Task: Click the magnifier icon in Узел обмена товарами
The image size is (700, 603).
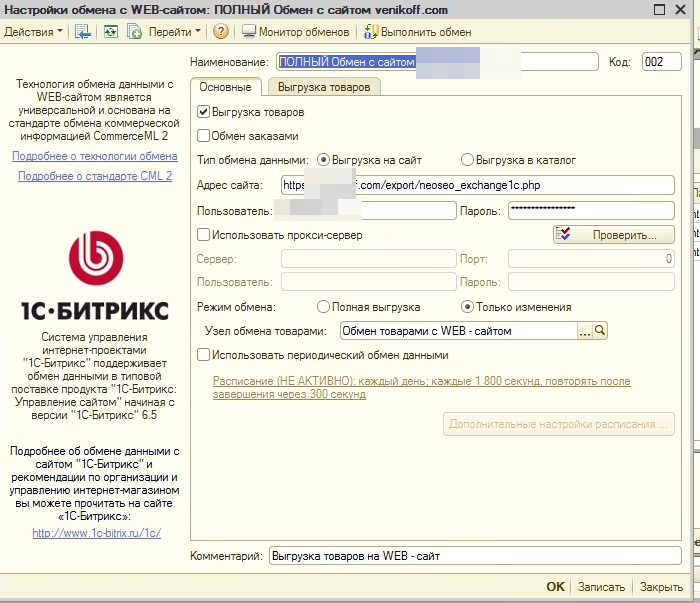Action: coord(600,331)
